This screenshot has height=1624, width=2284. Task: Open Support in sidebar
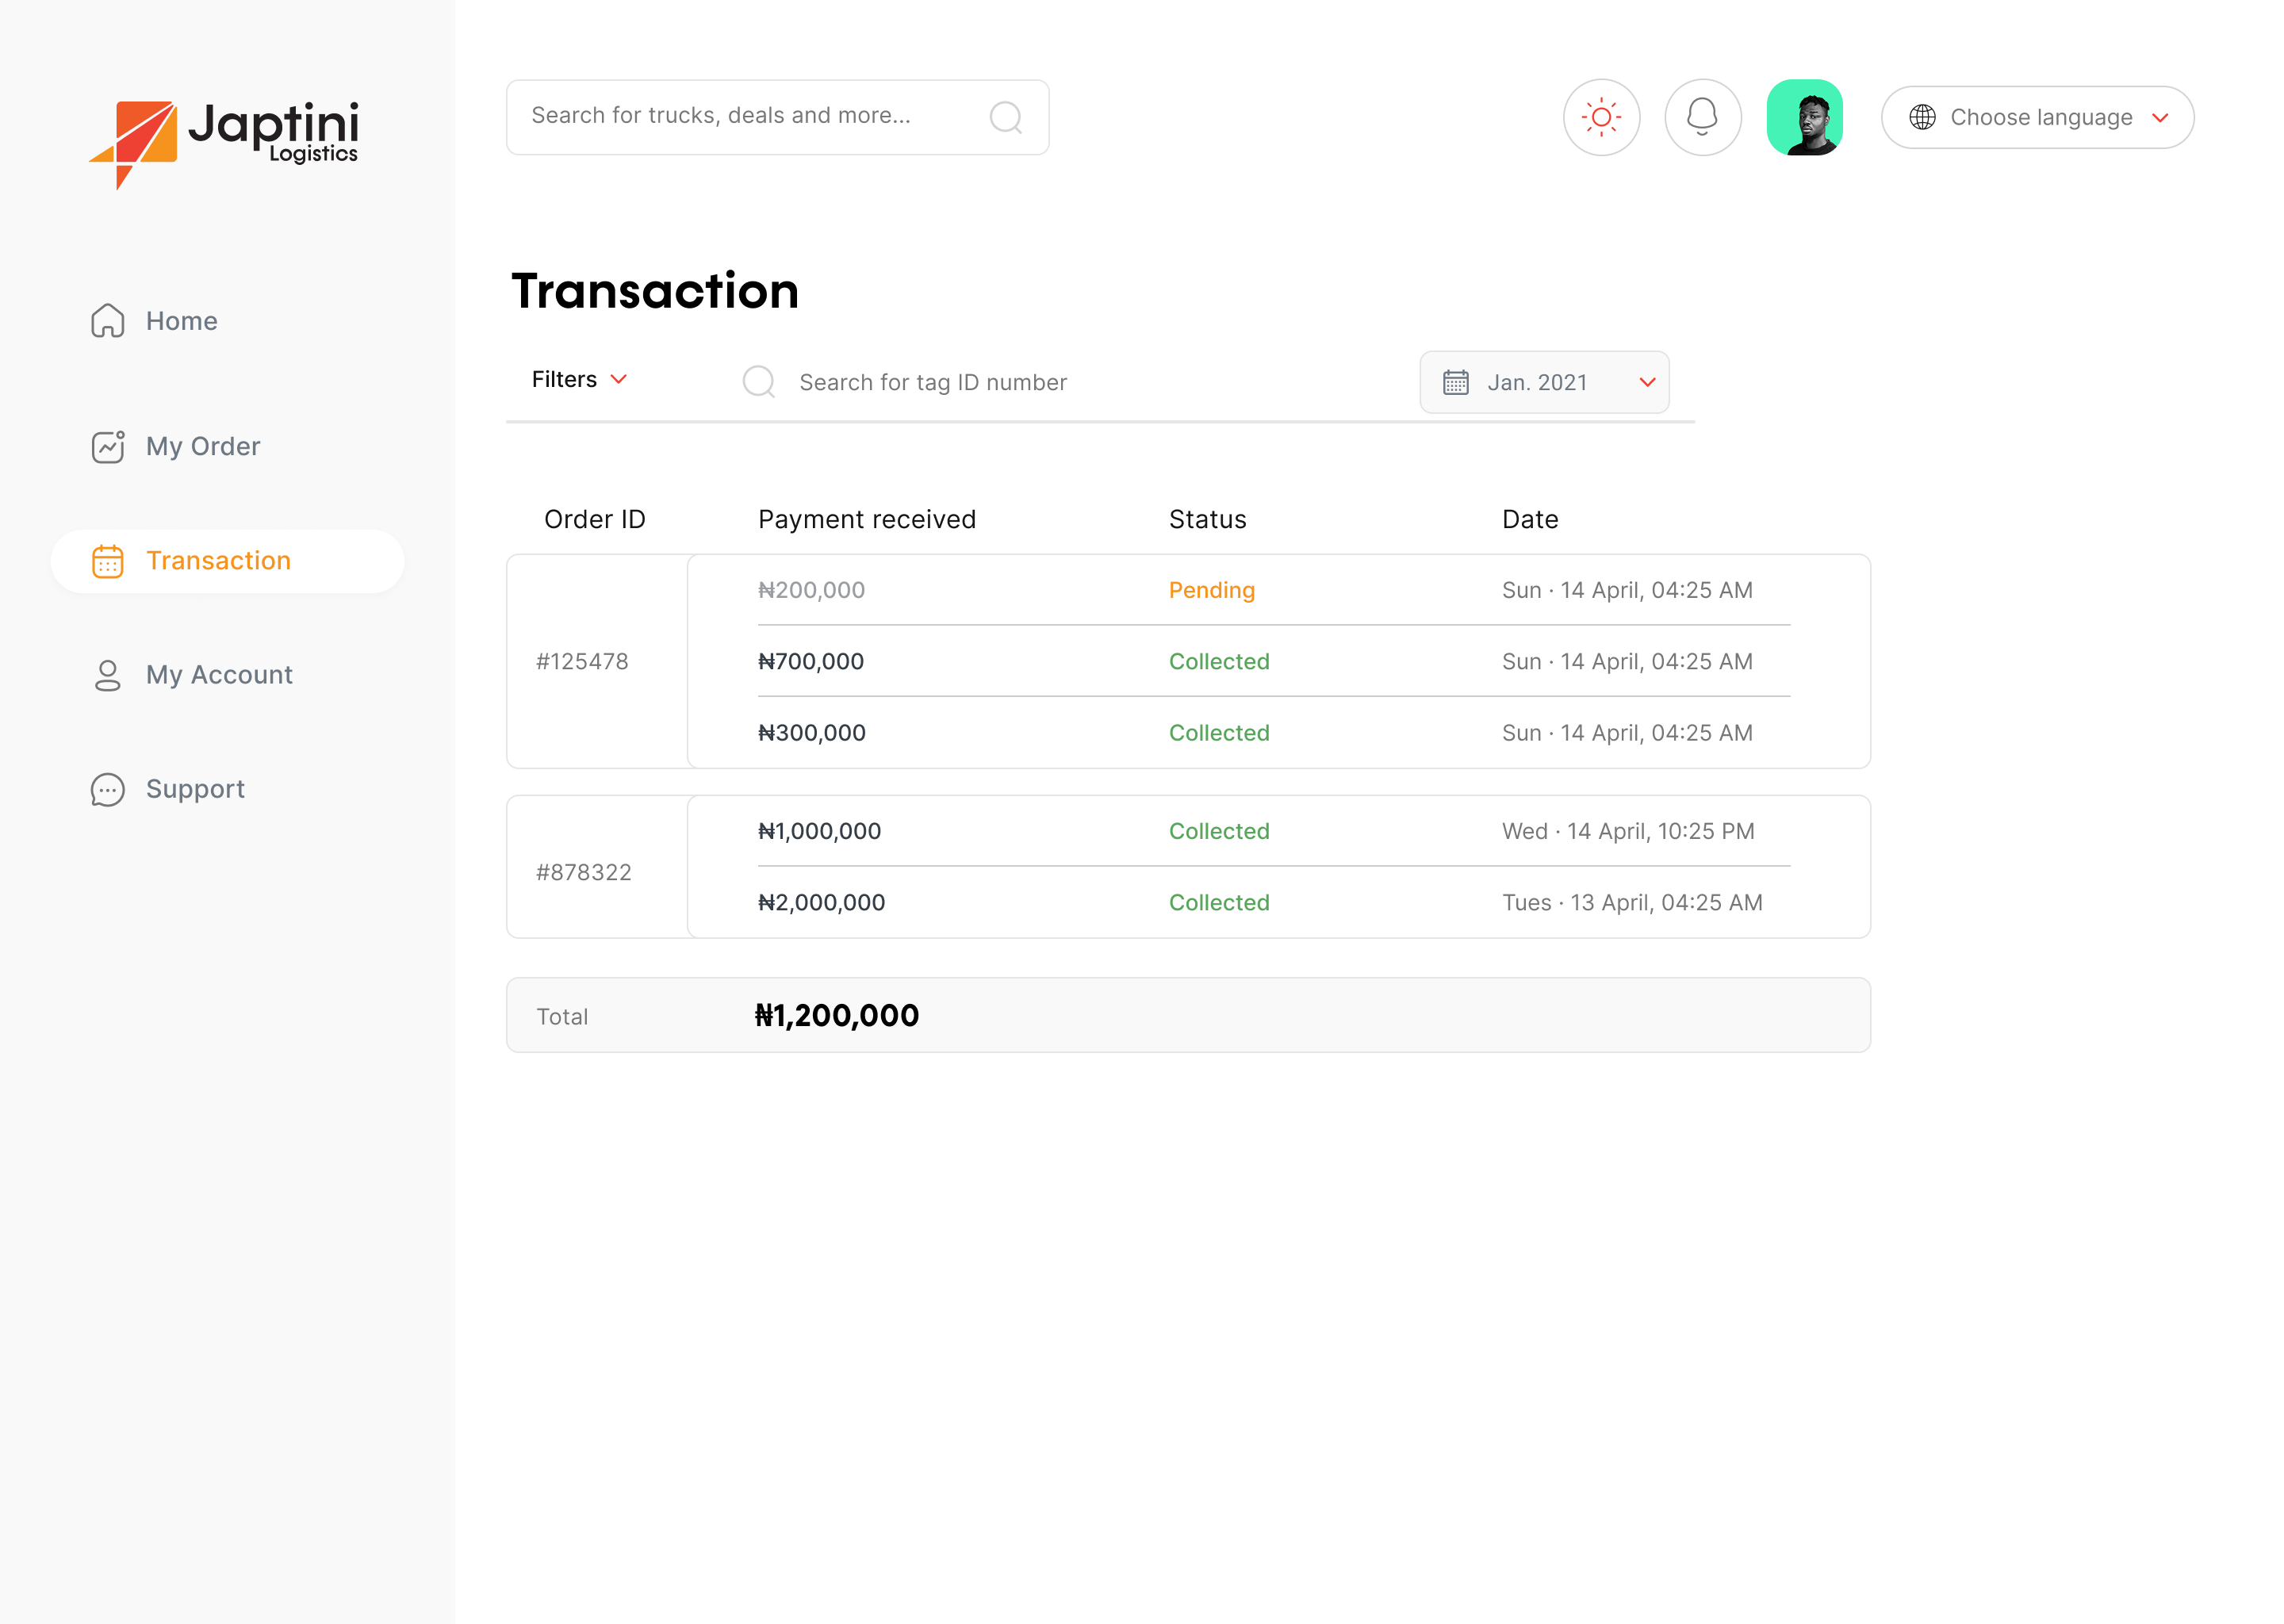tap(195, 789)
